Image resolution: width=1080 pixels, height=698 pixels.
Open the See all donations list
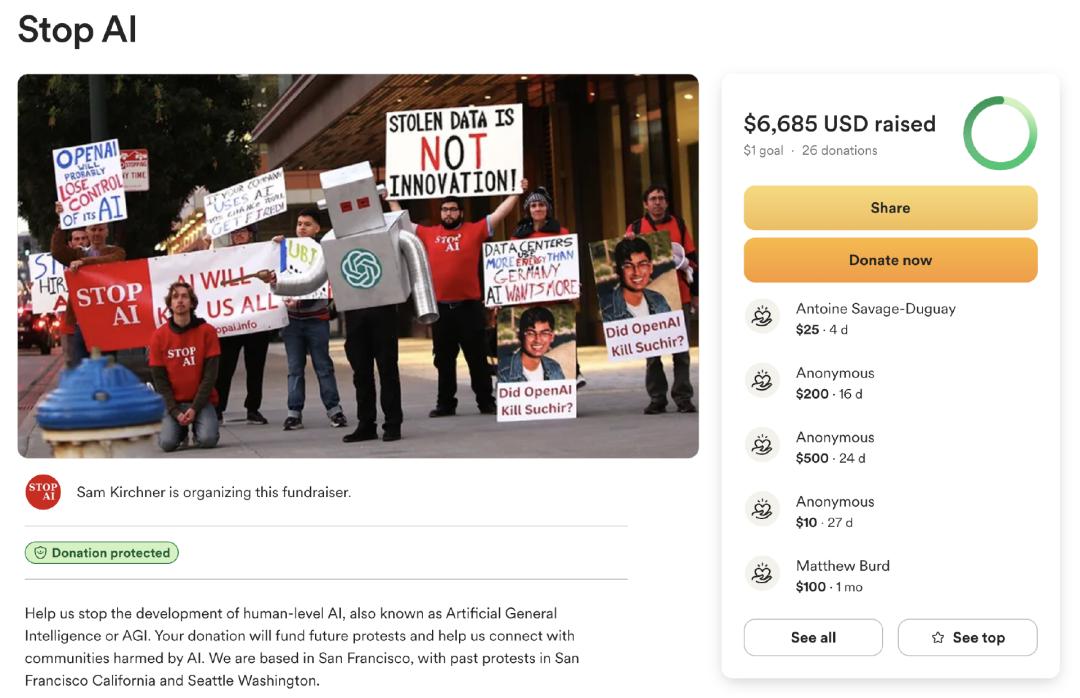pos(813,638)
